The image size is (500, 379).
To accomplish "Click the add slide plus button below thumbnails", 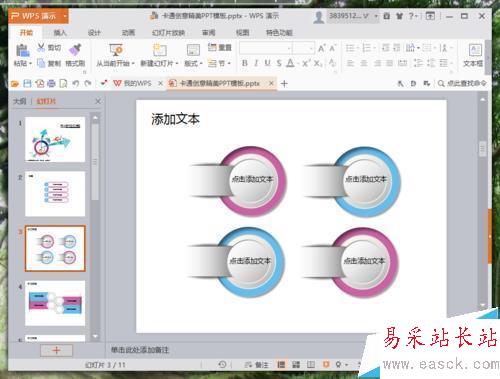I will click(x=56, y=350).
